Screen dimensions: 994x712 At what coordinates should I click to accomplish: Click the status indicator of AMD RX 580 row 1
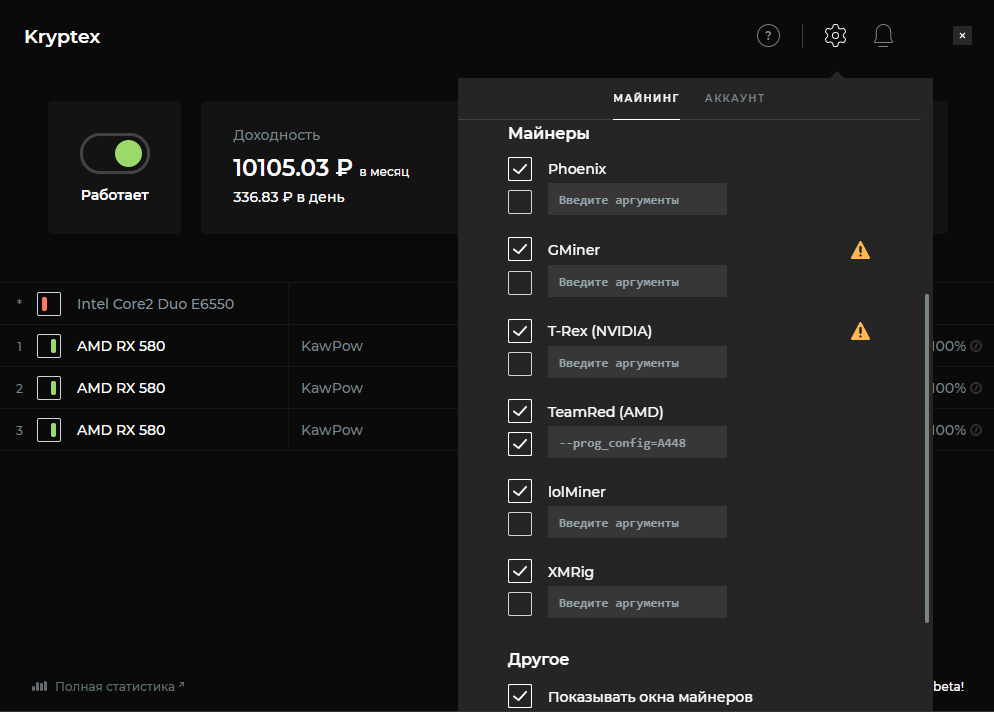pyautogui.click(x=49, y=346)
